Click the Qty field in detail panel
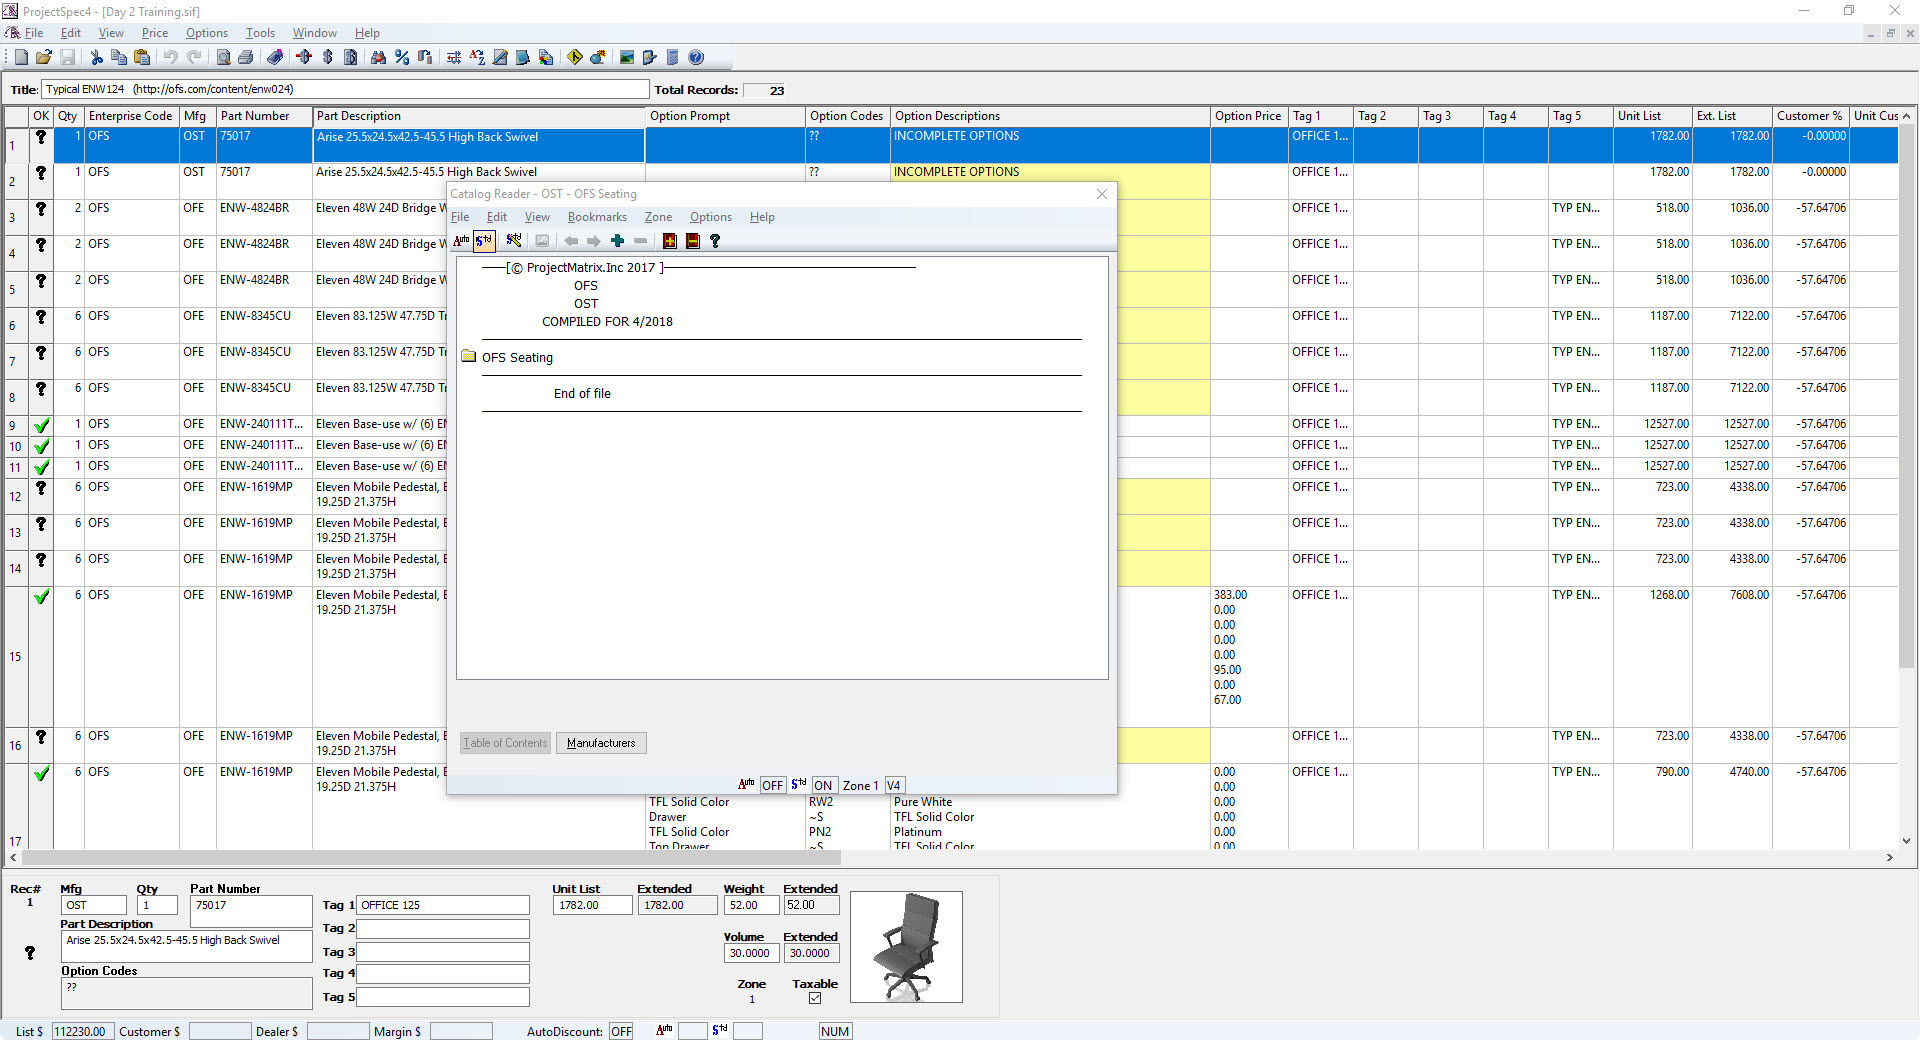This screenshot has height=1040, width=1920. 157,905
